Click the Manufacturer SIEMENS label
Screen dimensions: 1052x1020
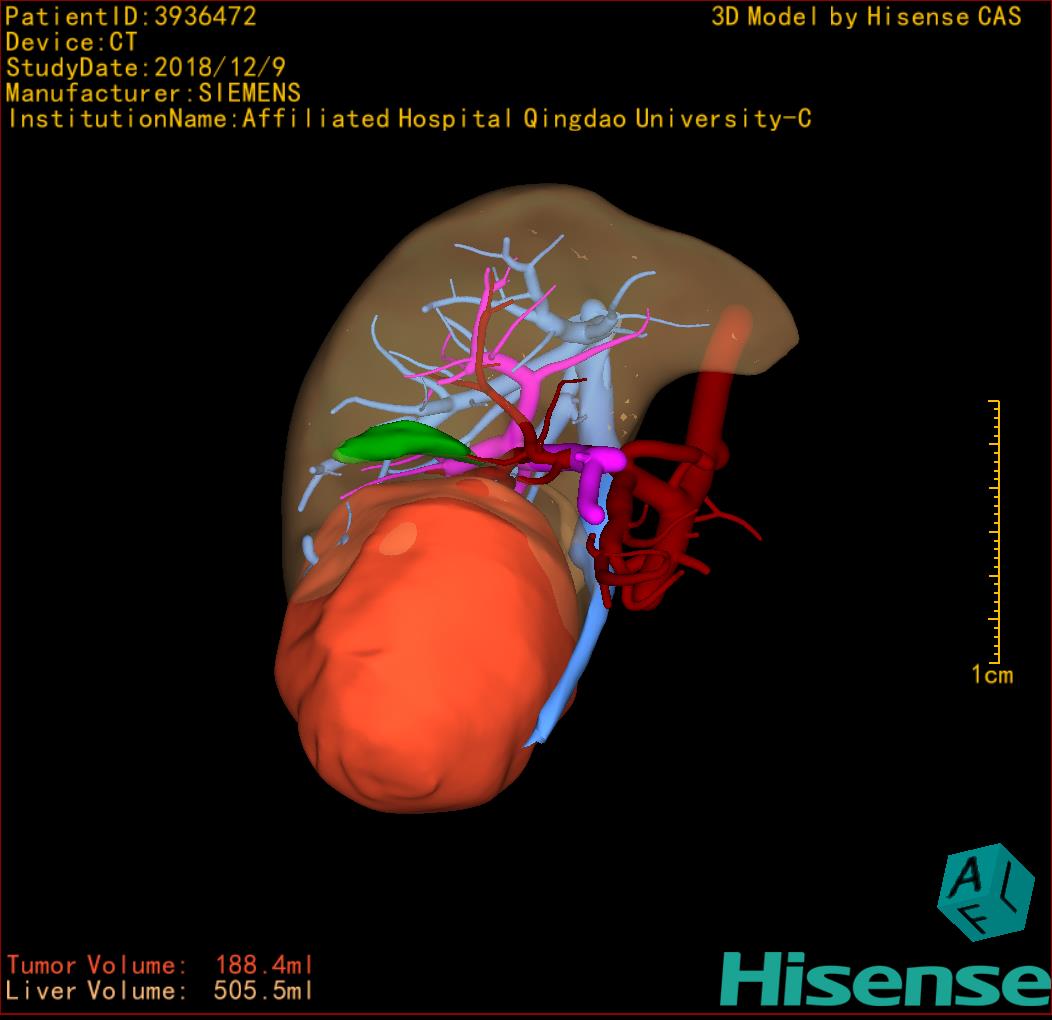153,93
